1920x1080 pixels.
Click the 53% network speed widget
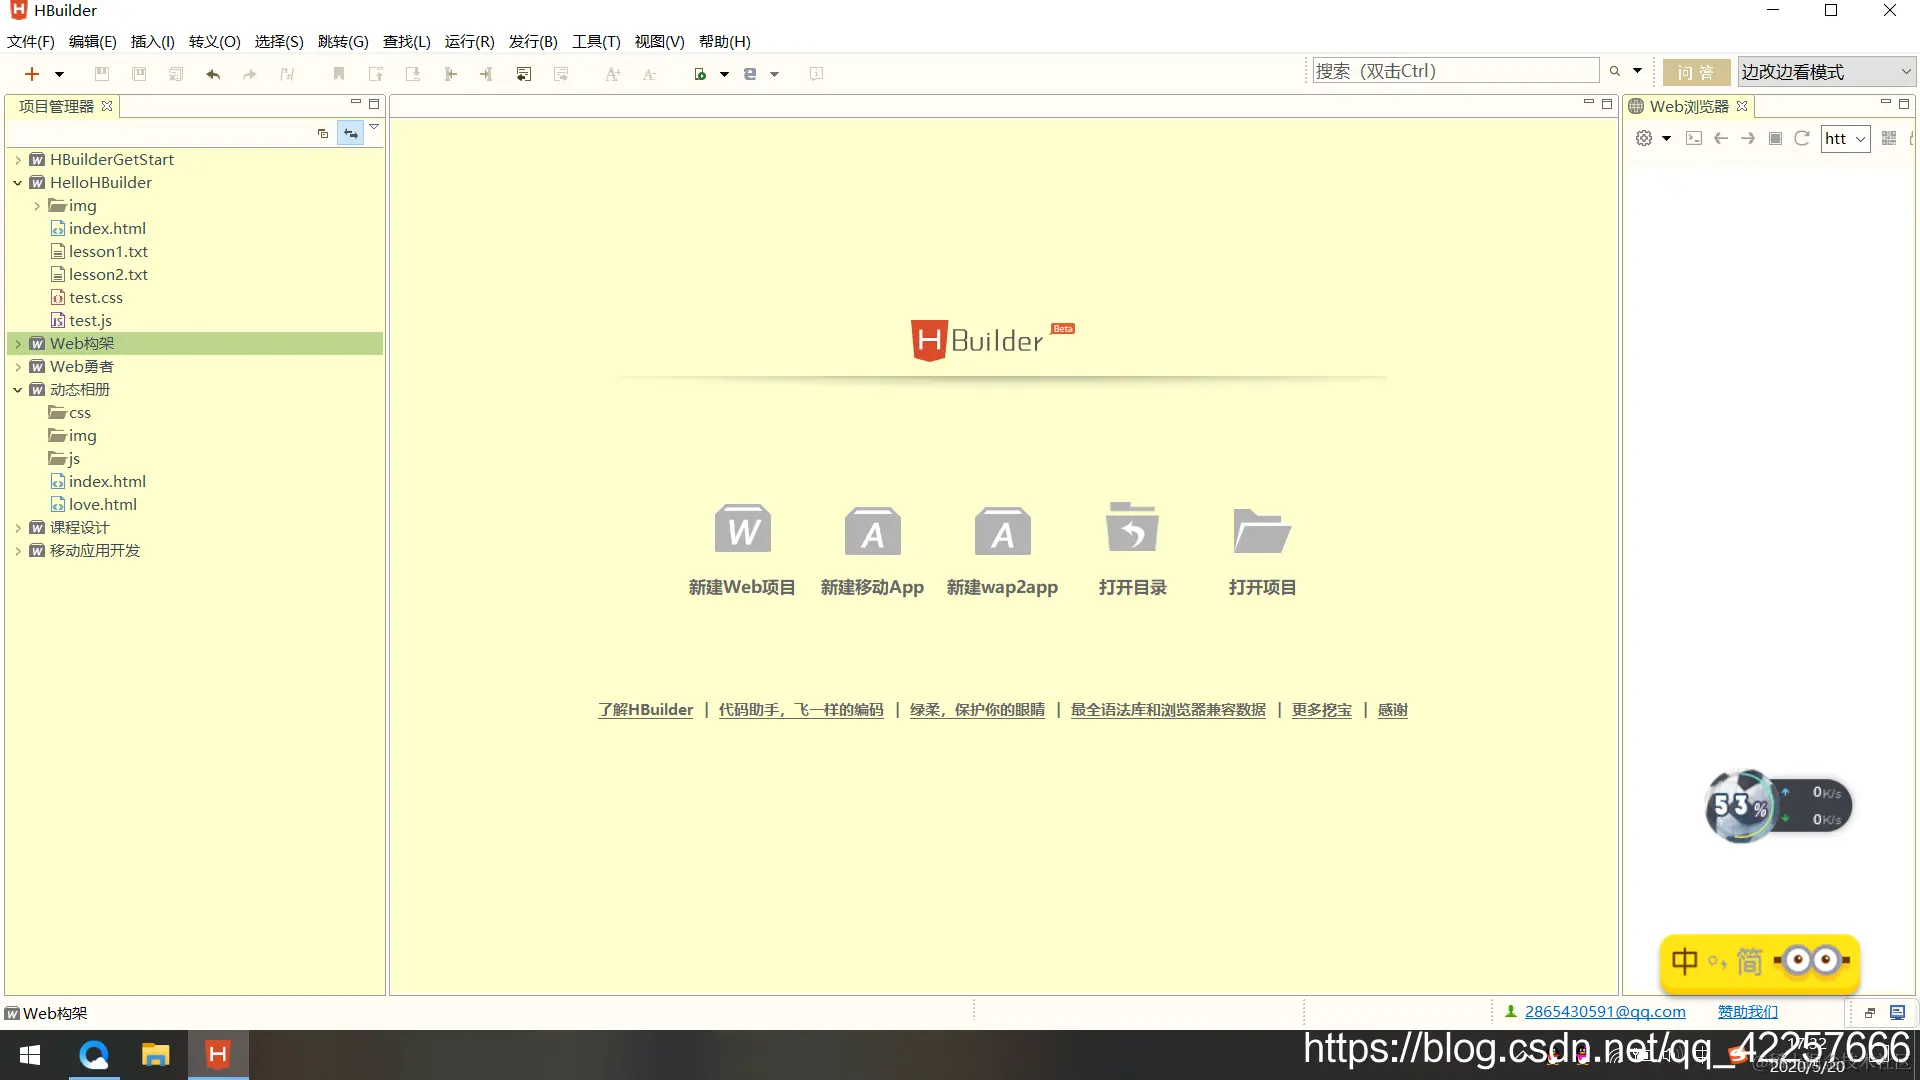click(1740, 806)
